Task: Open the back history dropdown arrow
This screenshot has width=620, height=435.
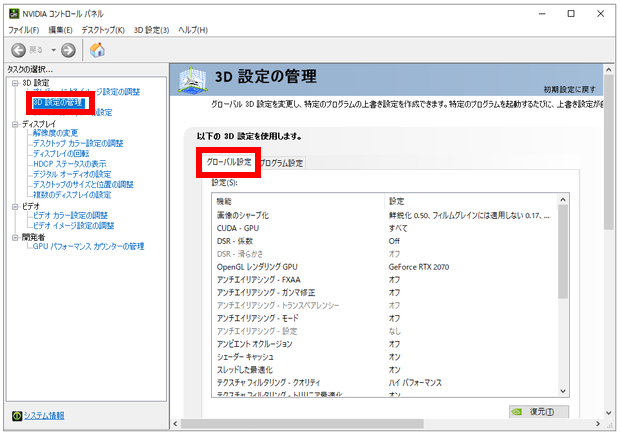Action: tap(53, 50)
